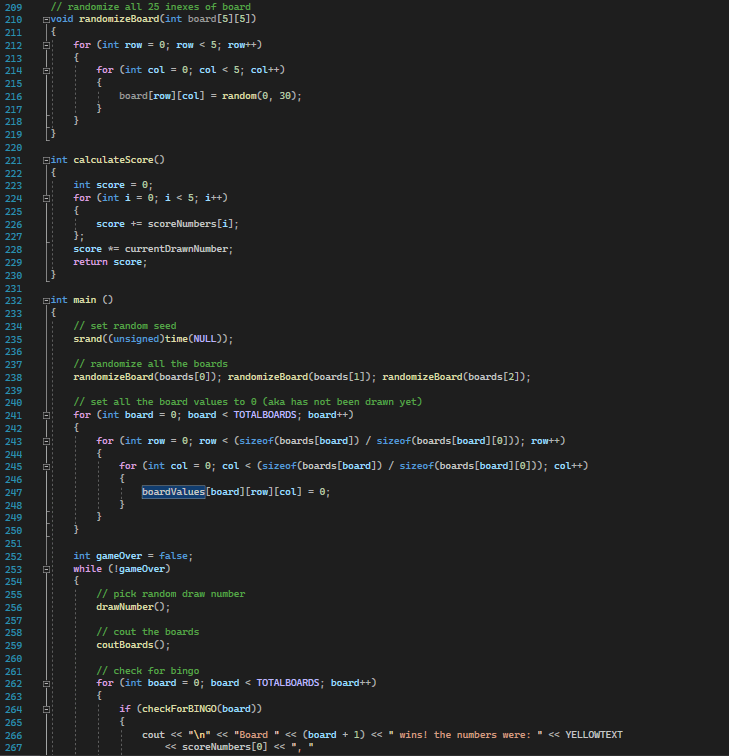
Task: Collapse the TOTALBOARDS for loop on line 241
Action: click(x=46, y=415)
